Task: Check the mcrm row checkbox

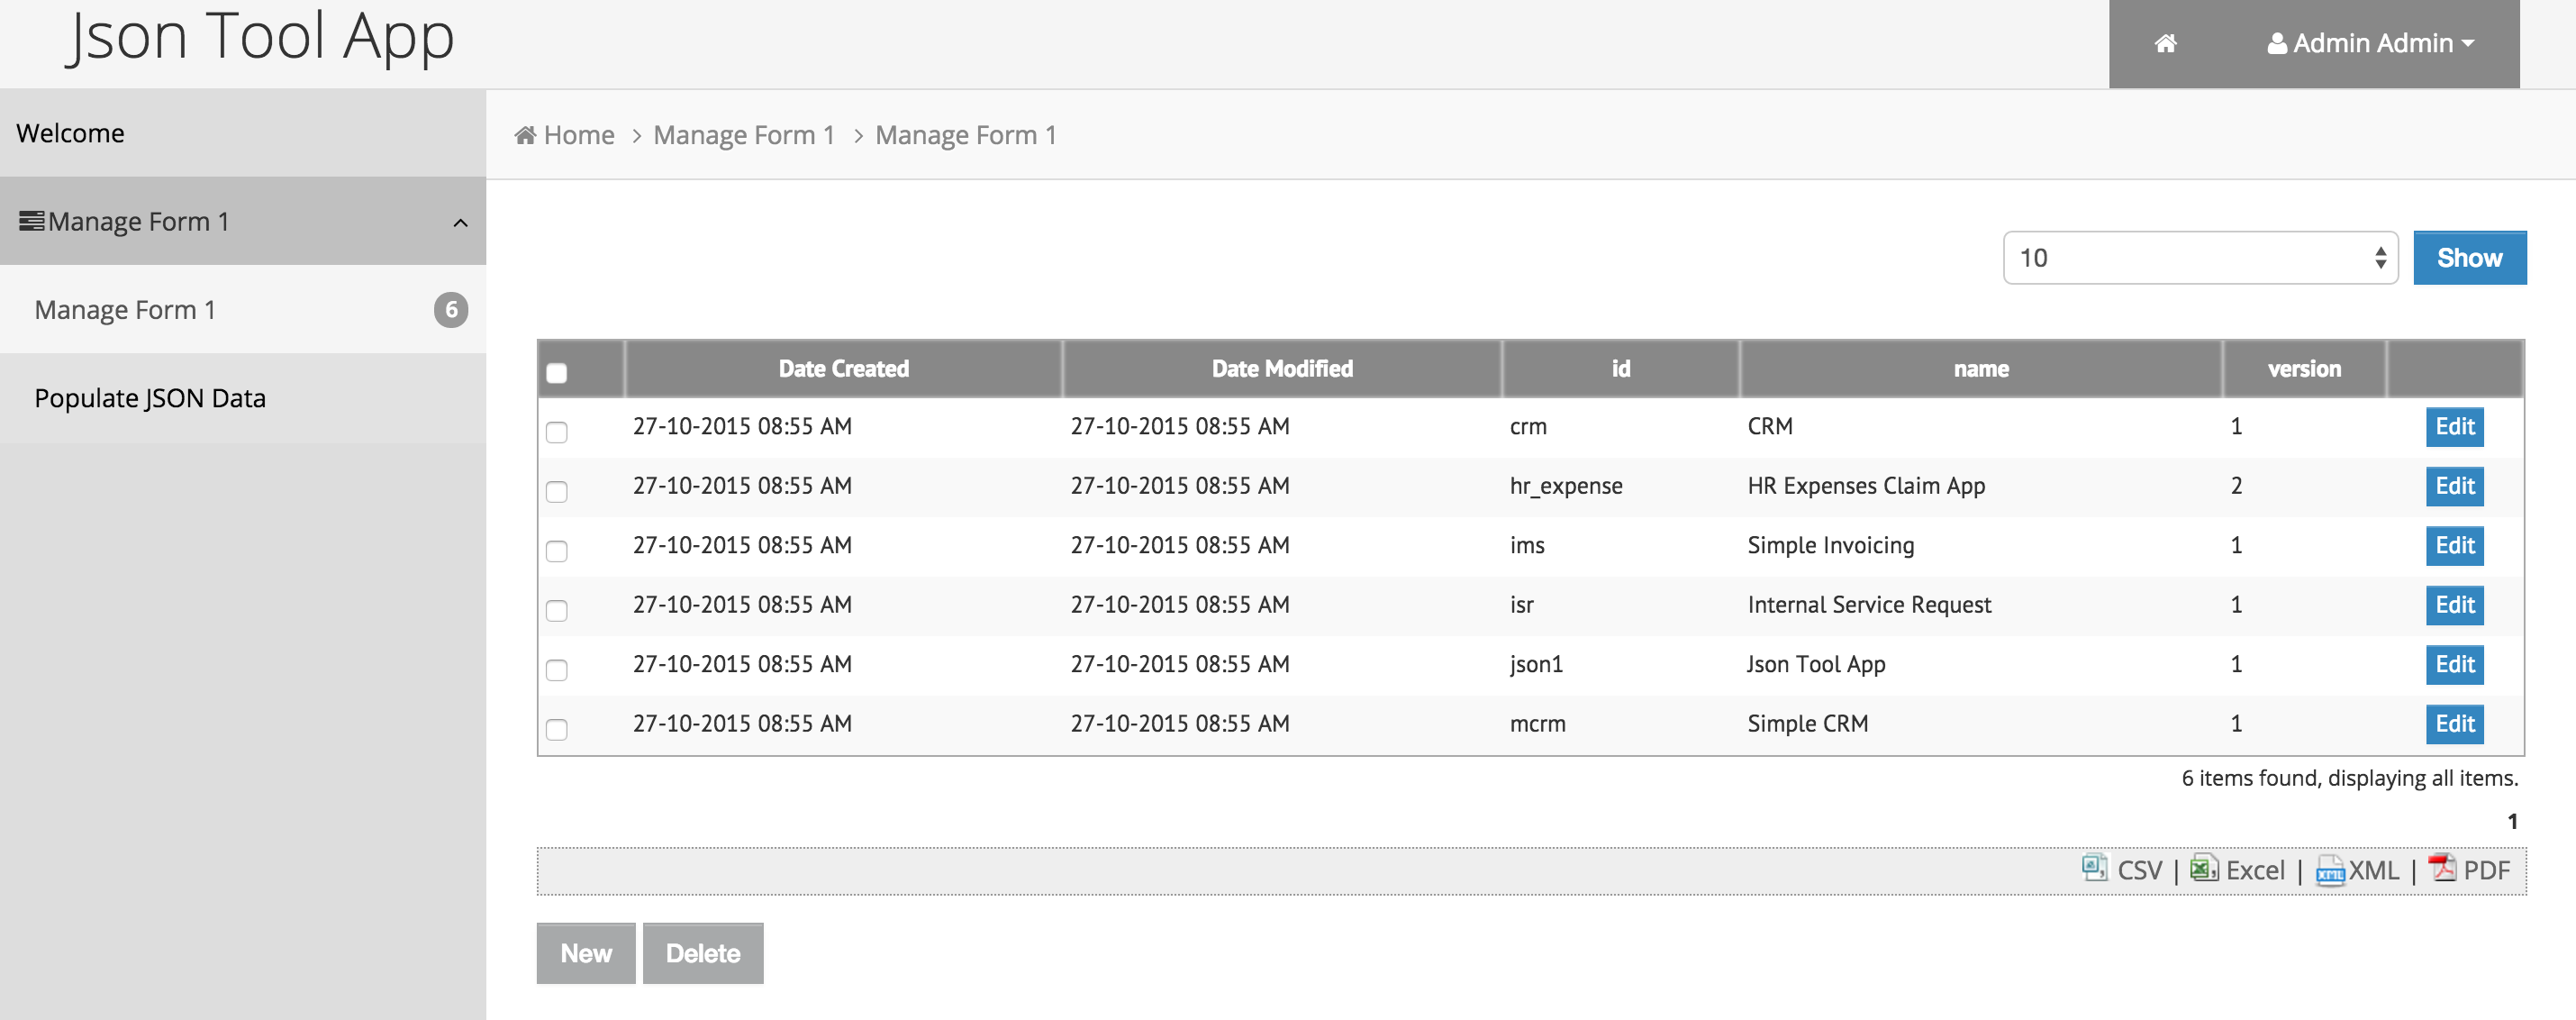Action: tap(557, 729)
